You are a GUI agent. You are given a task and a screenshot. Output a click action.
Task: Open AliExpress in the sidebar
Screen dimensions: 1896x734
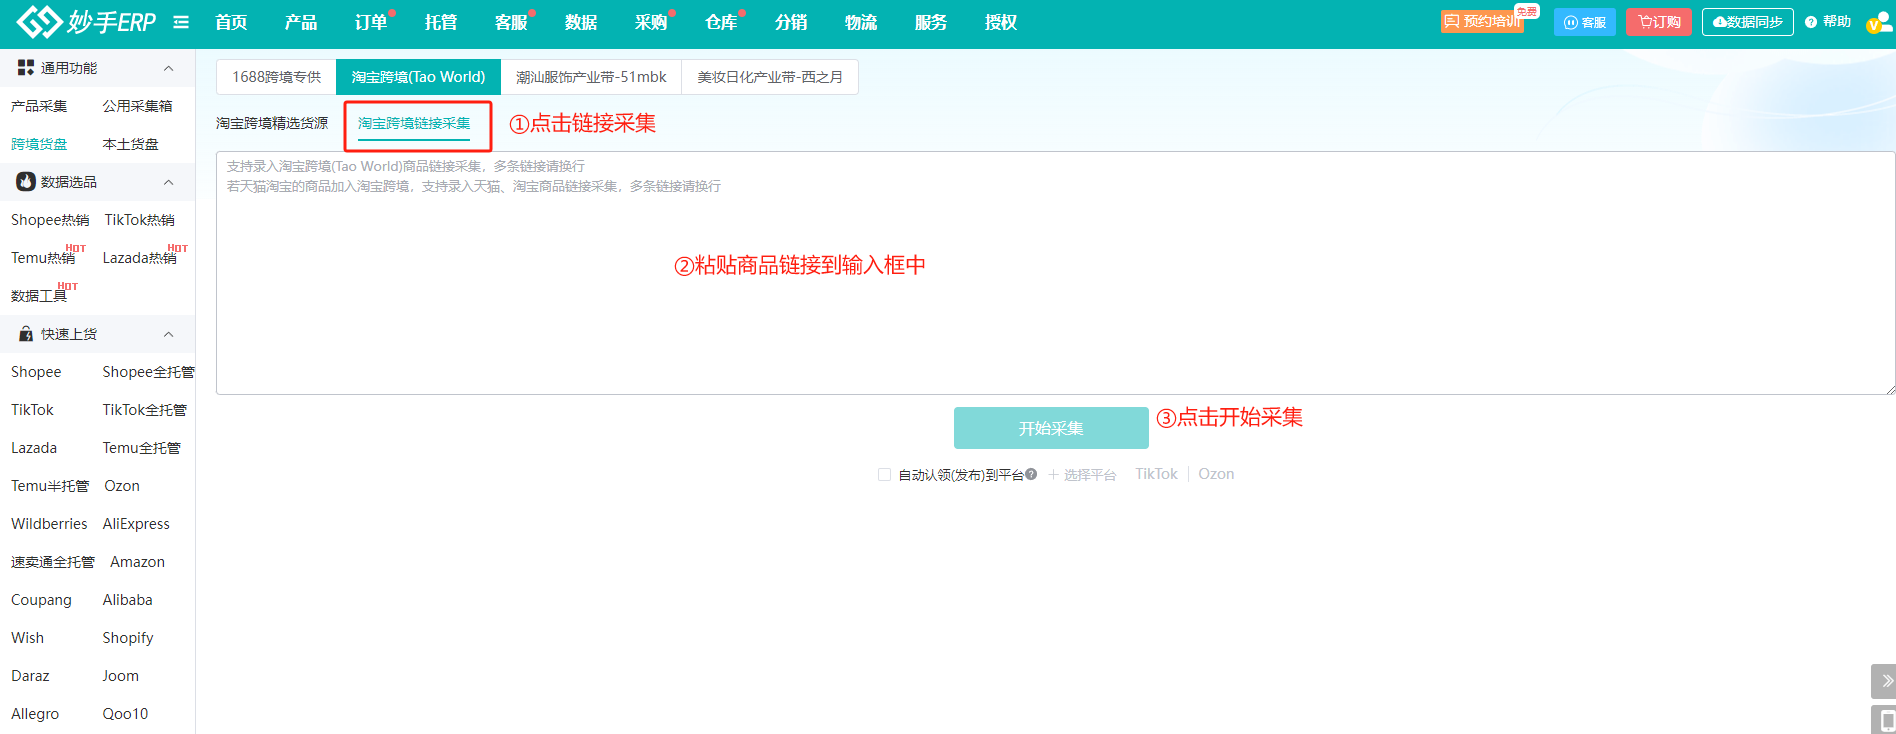click(x=136, y=524)
